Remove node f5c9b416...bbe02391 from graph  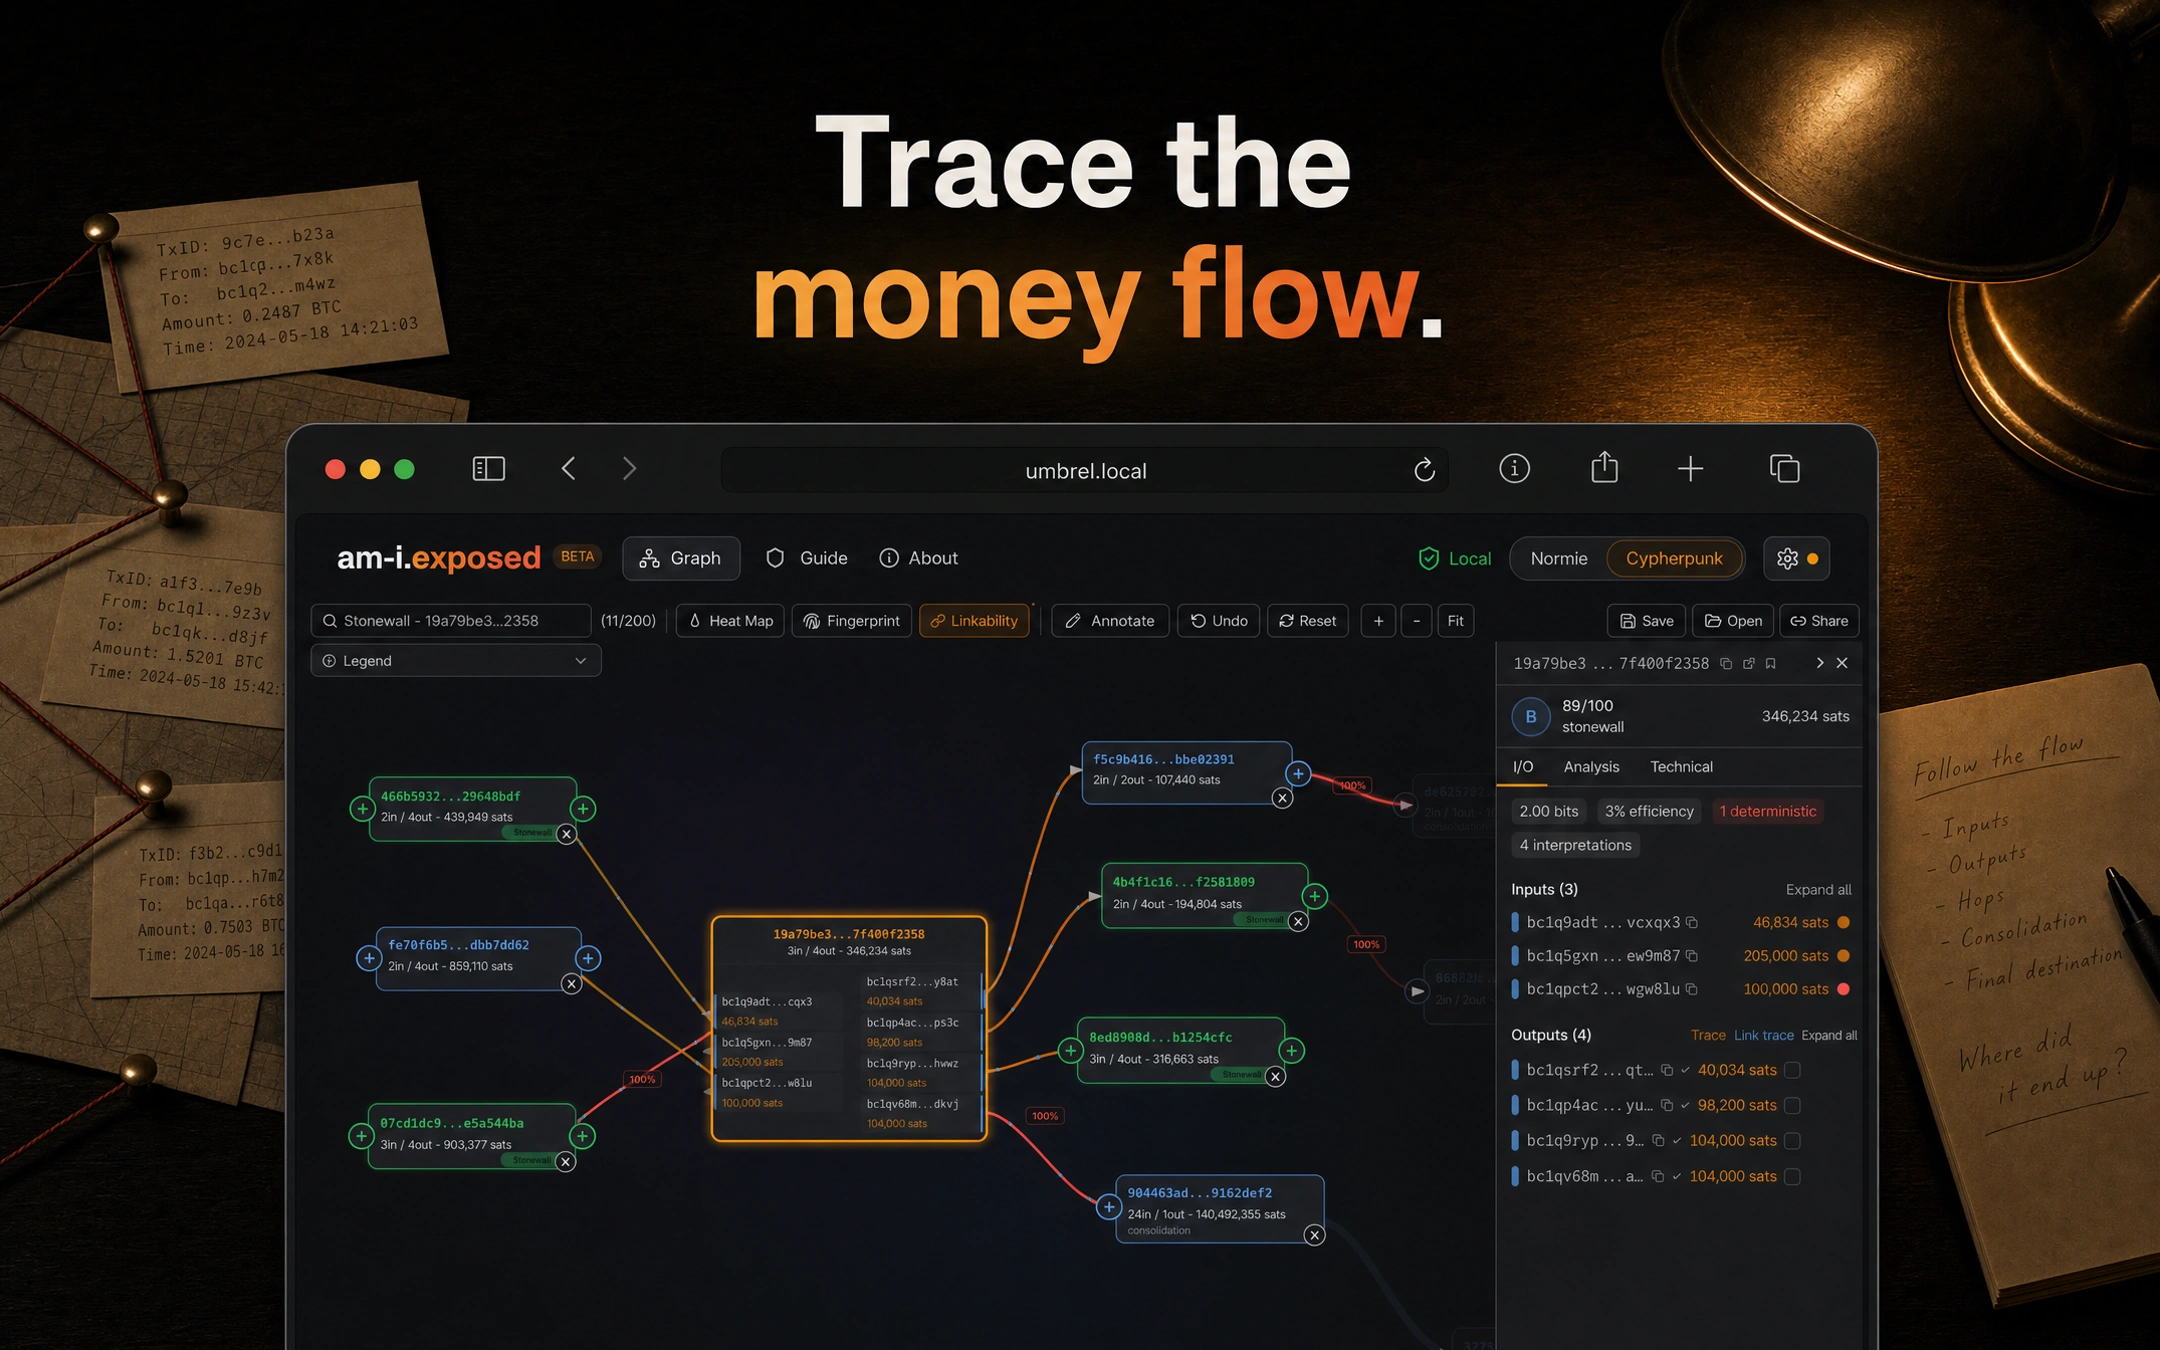[x=1282, y=798]
